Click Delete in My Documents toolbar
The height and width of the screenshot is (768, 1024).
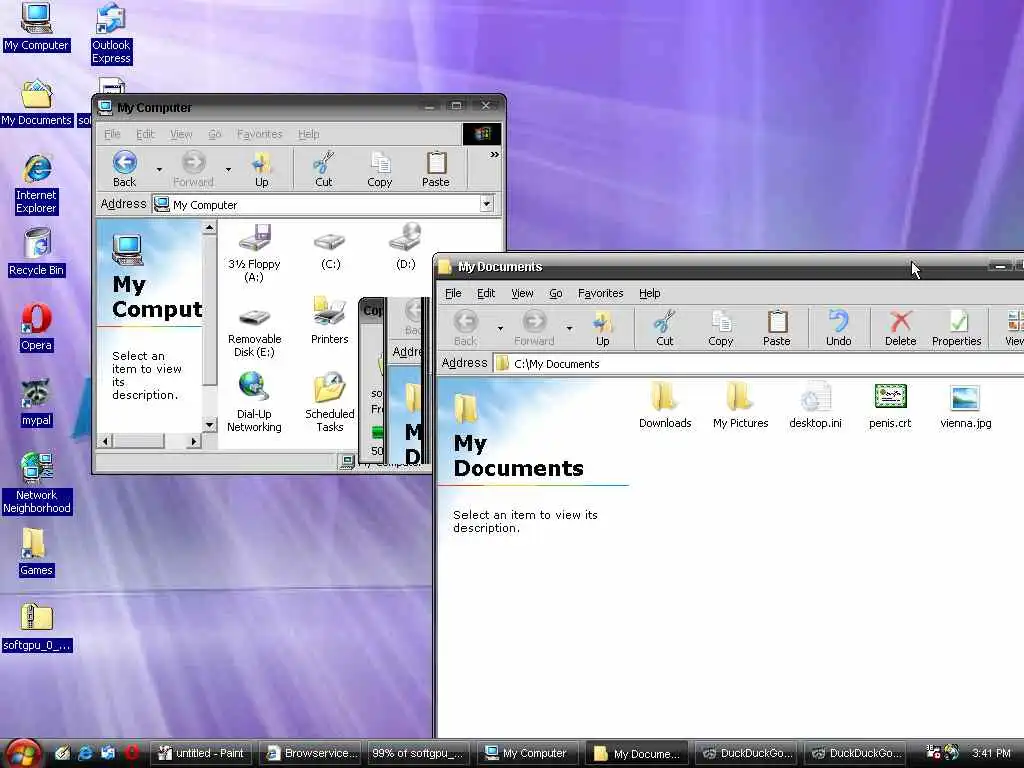tap(901, 328)
